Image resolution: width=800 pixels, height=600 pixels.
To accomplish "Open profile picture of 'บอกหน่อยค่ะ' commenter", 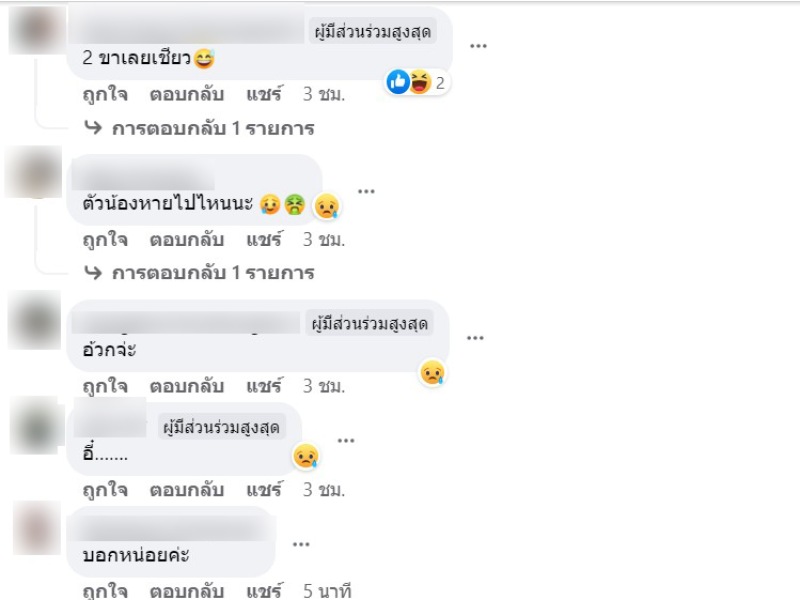I will 37,528.
